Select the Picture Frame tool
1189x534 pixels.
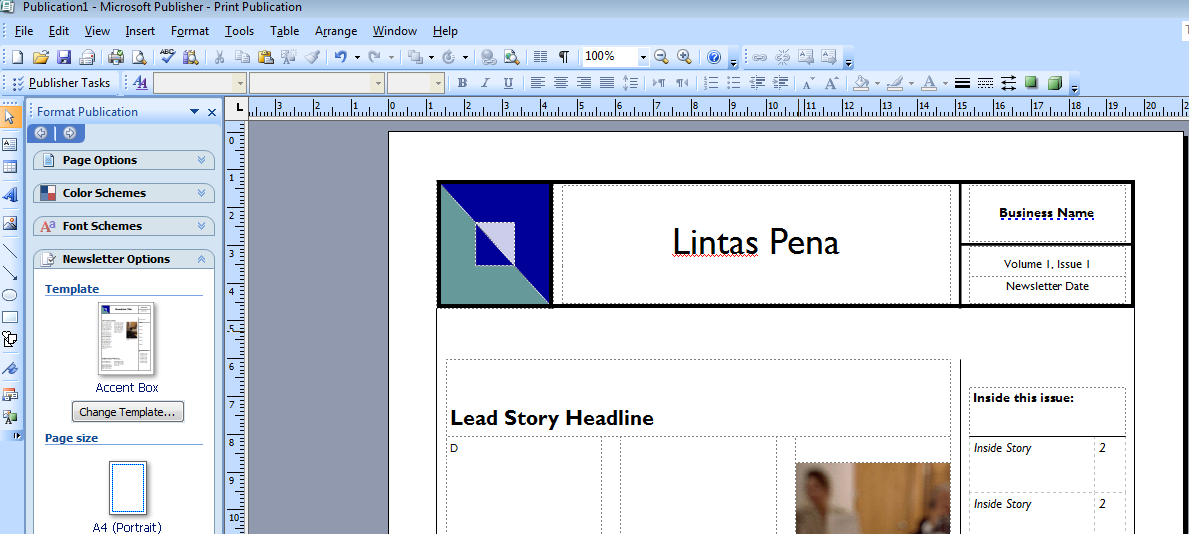click(10, 223)
